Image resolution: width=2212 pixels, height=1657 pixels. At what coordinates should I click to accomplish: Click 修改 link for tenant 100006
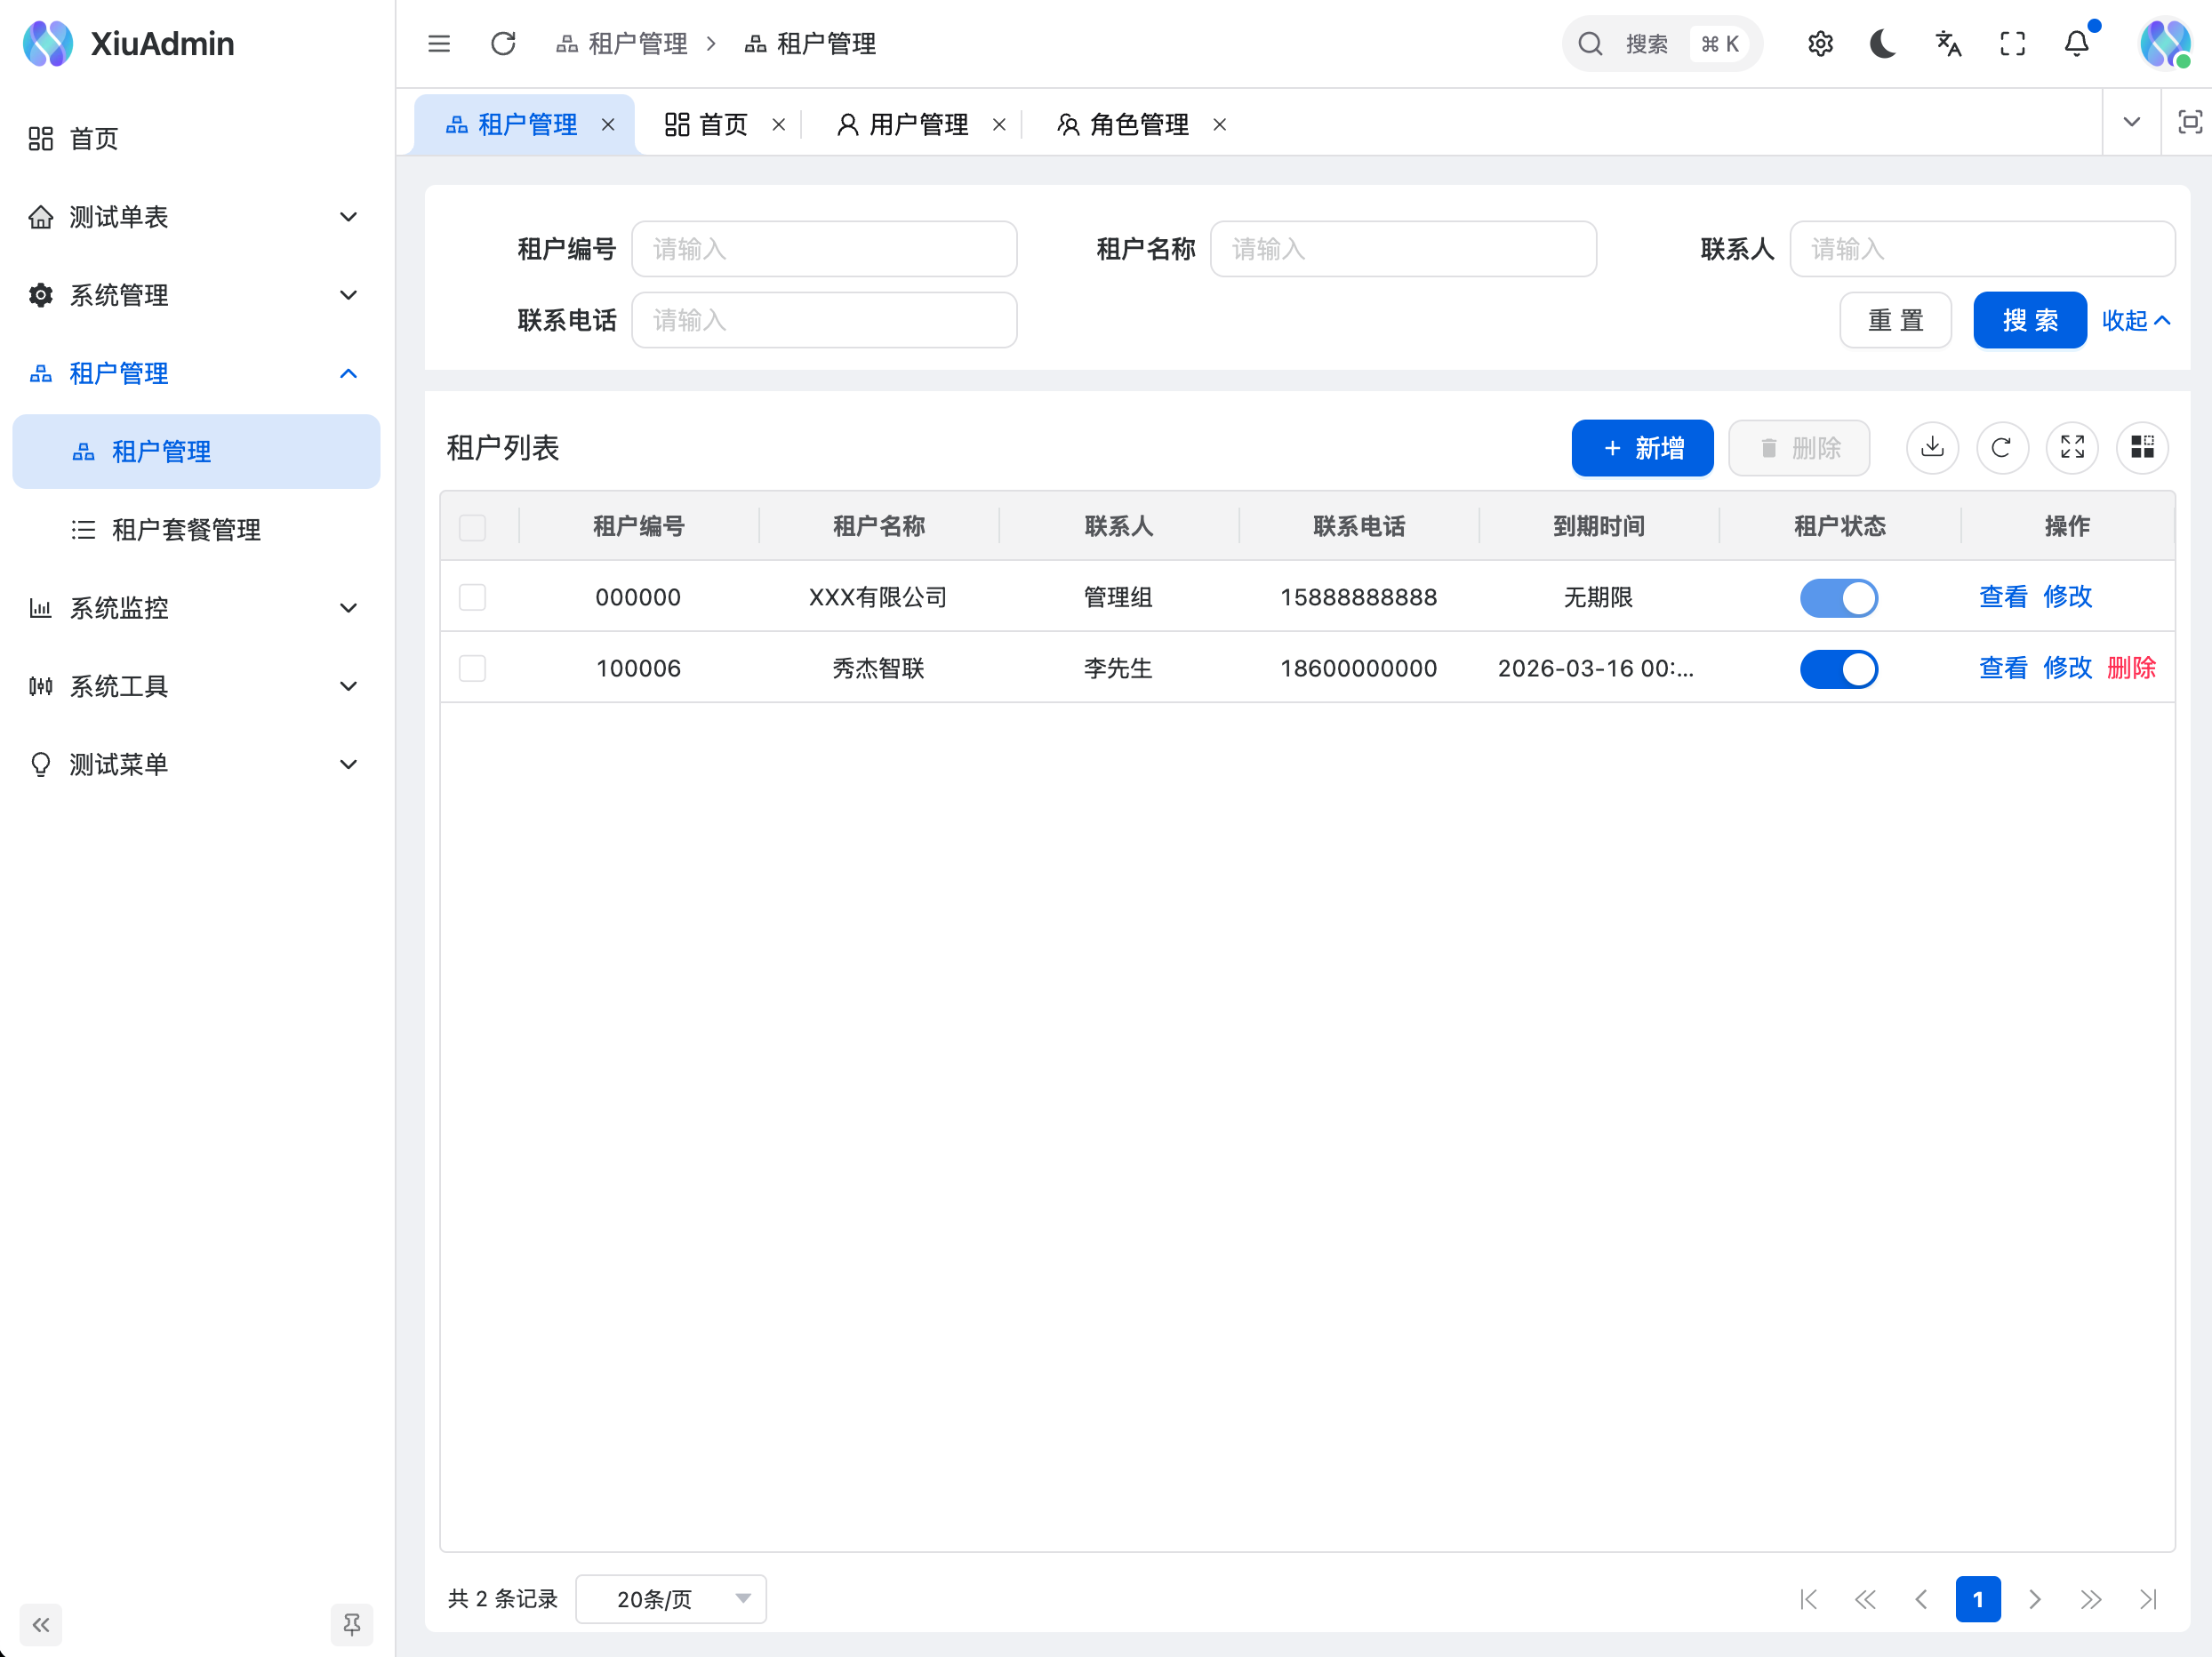point(2067,668)
